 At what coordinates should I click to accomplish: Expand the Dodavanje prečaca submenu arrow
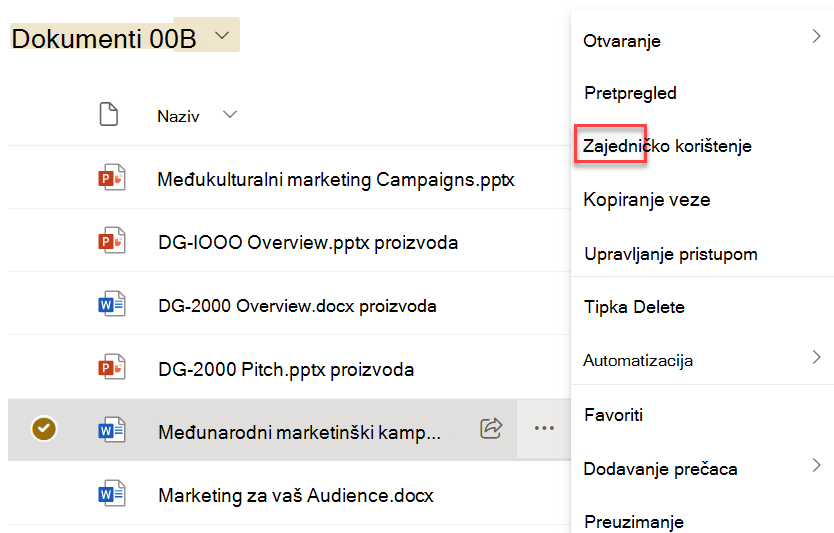point(816,465)
